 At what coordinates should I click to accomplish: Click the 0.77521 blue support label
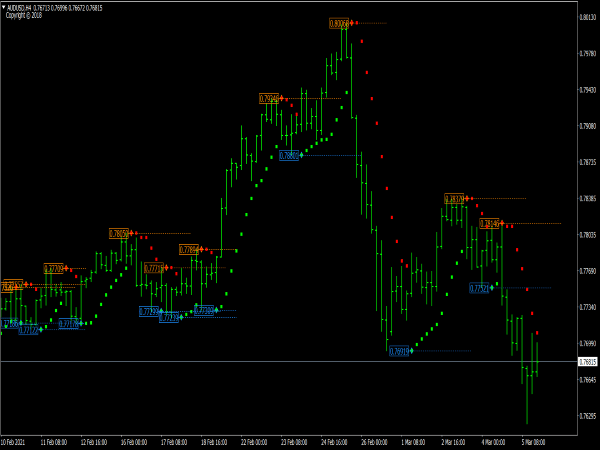[479, 288]
